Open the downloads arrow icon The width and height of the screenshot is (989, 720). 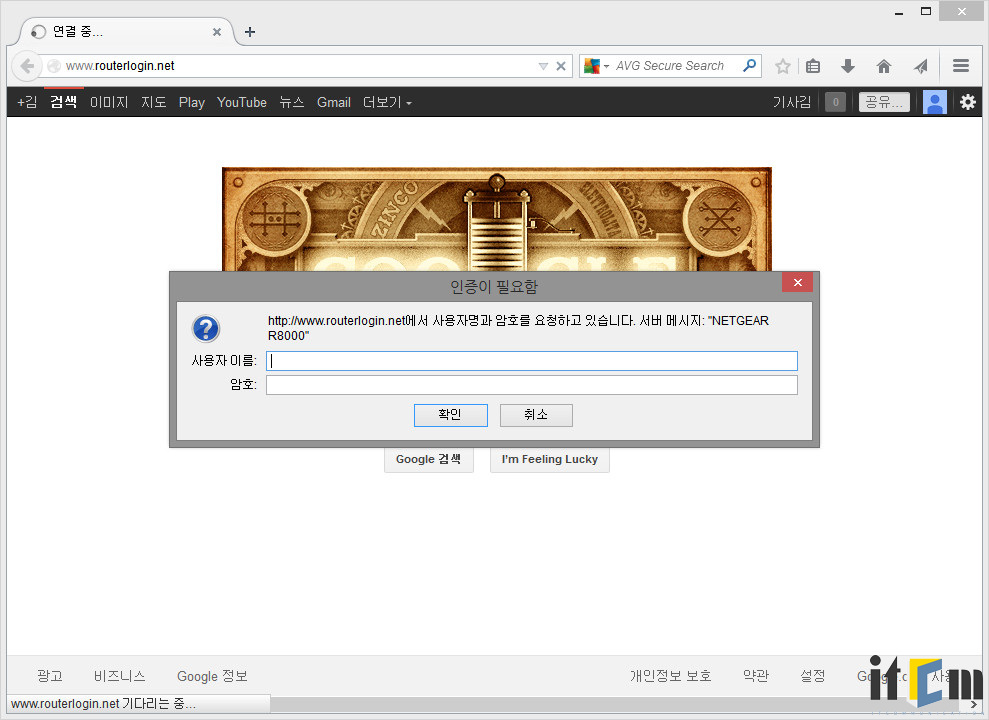click(x=848, y=66)
